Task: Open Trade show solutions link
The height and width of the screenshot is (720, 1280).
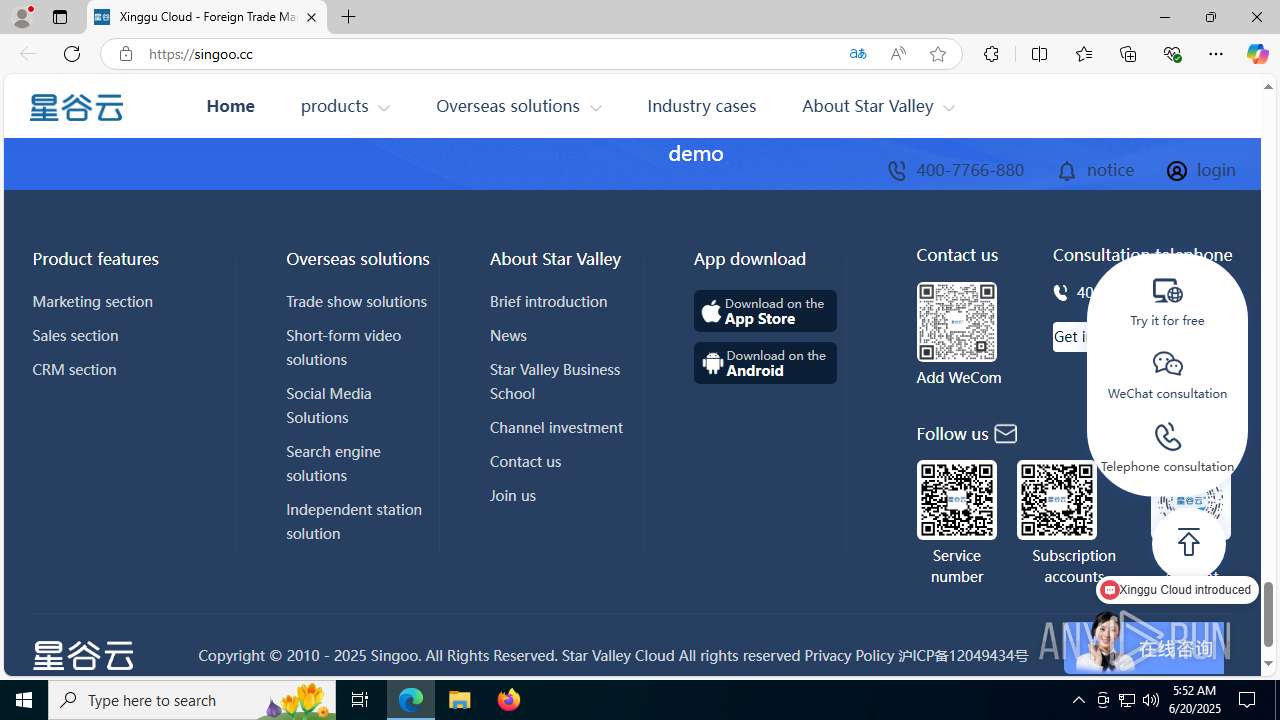Action: [x=356, y=301]
